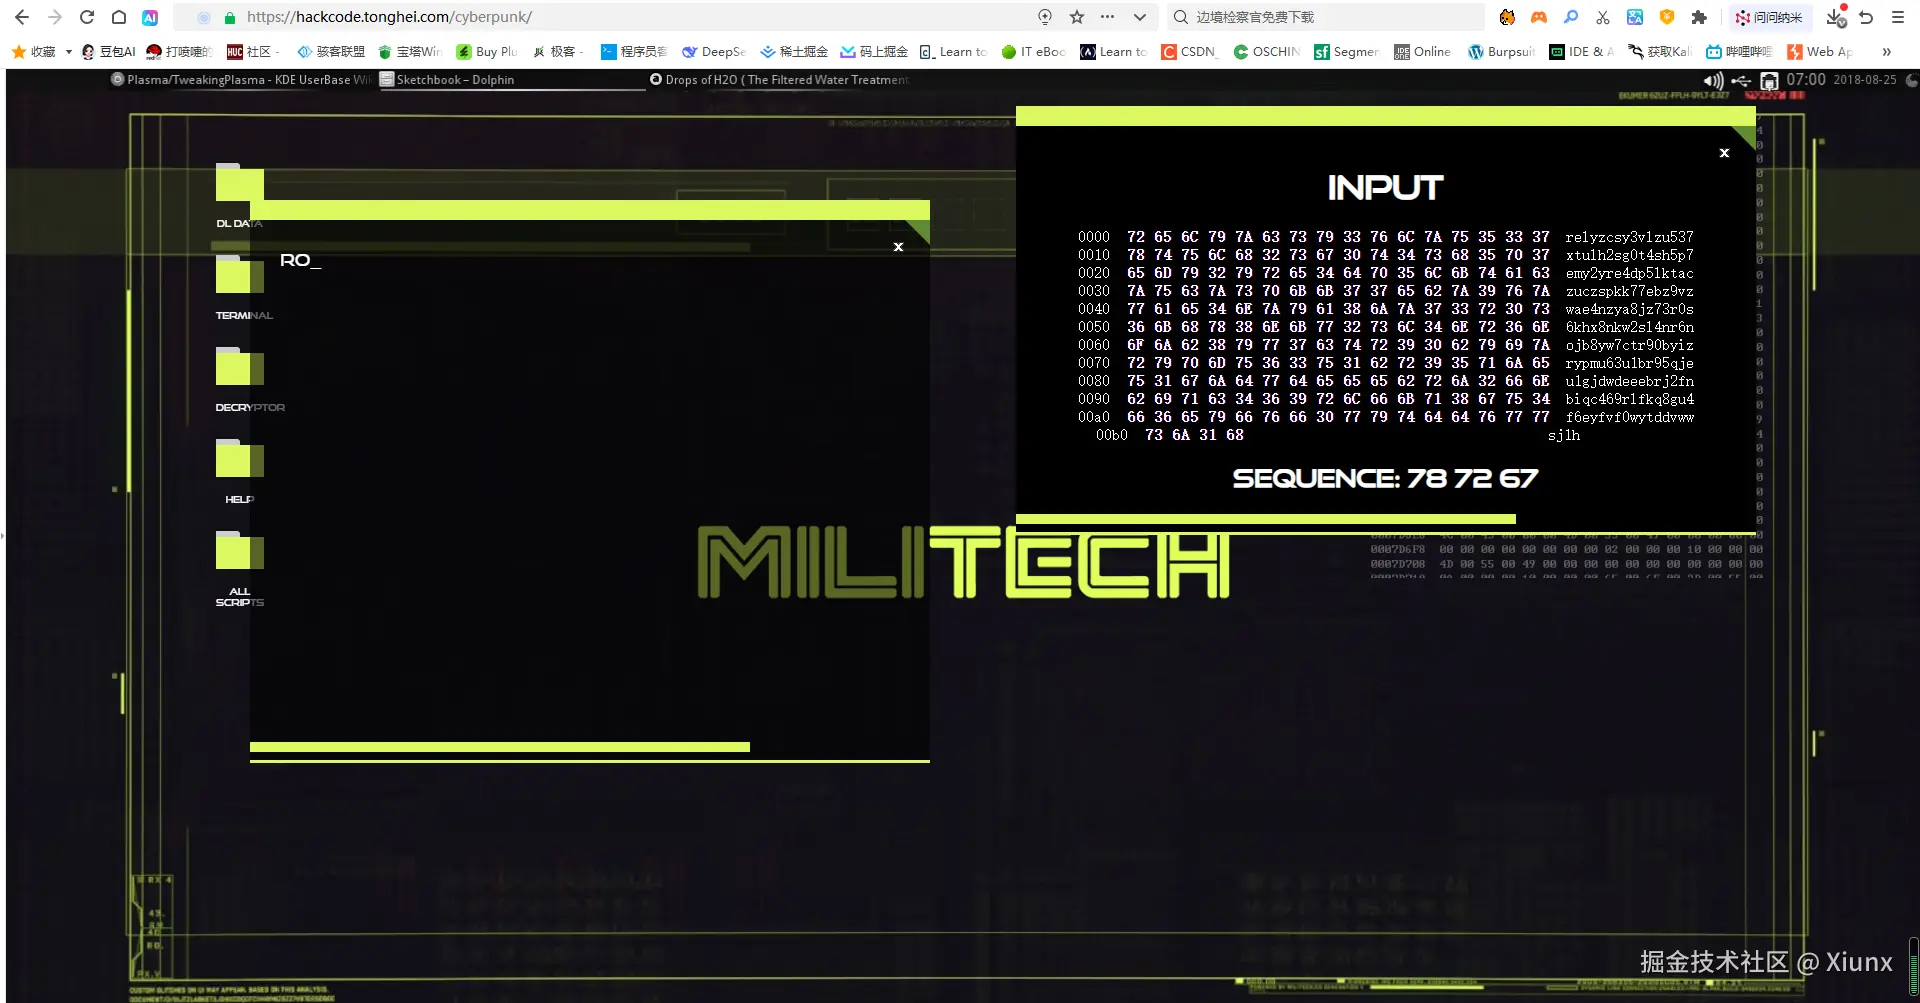Click the scissors screenshot extension icon
Image resolution: width=1920 pixels, height=1003 pixels.
tap(1603, 17)
